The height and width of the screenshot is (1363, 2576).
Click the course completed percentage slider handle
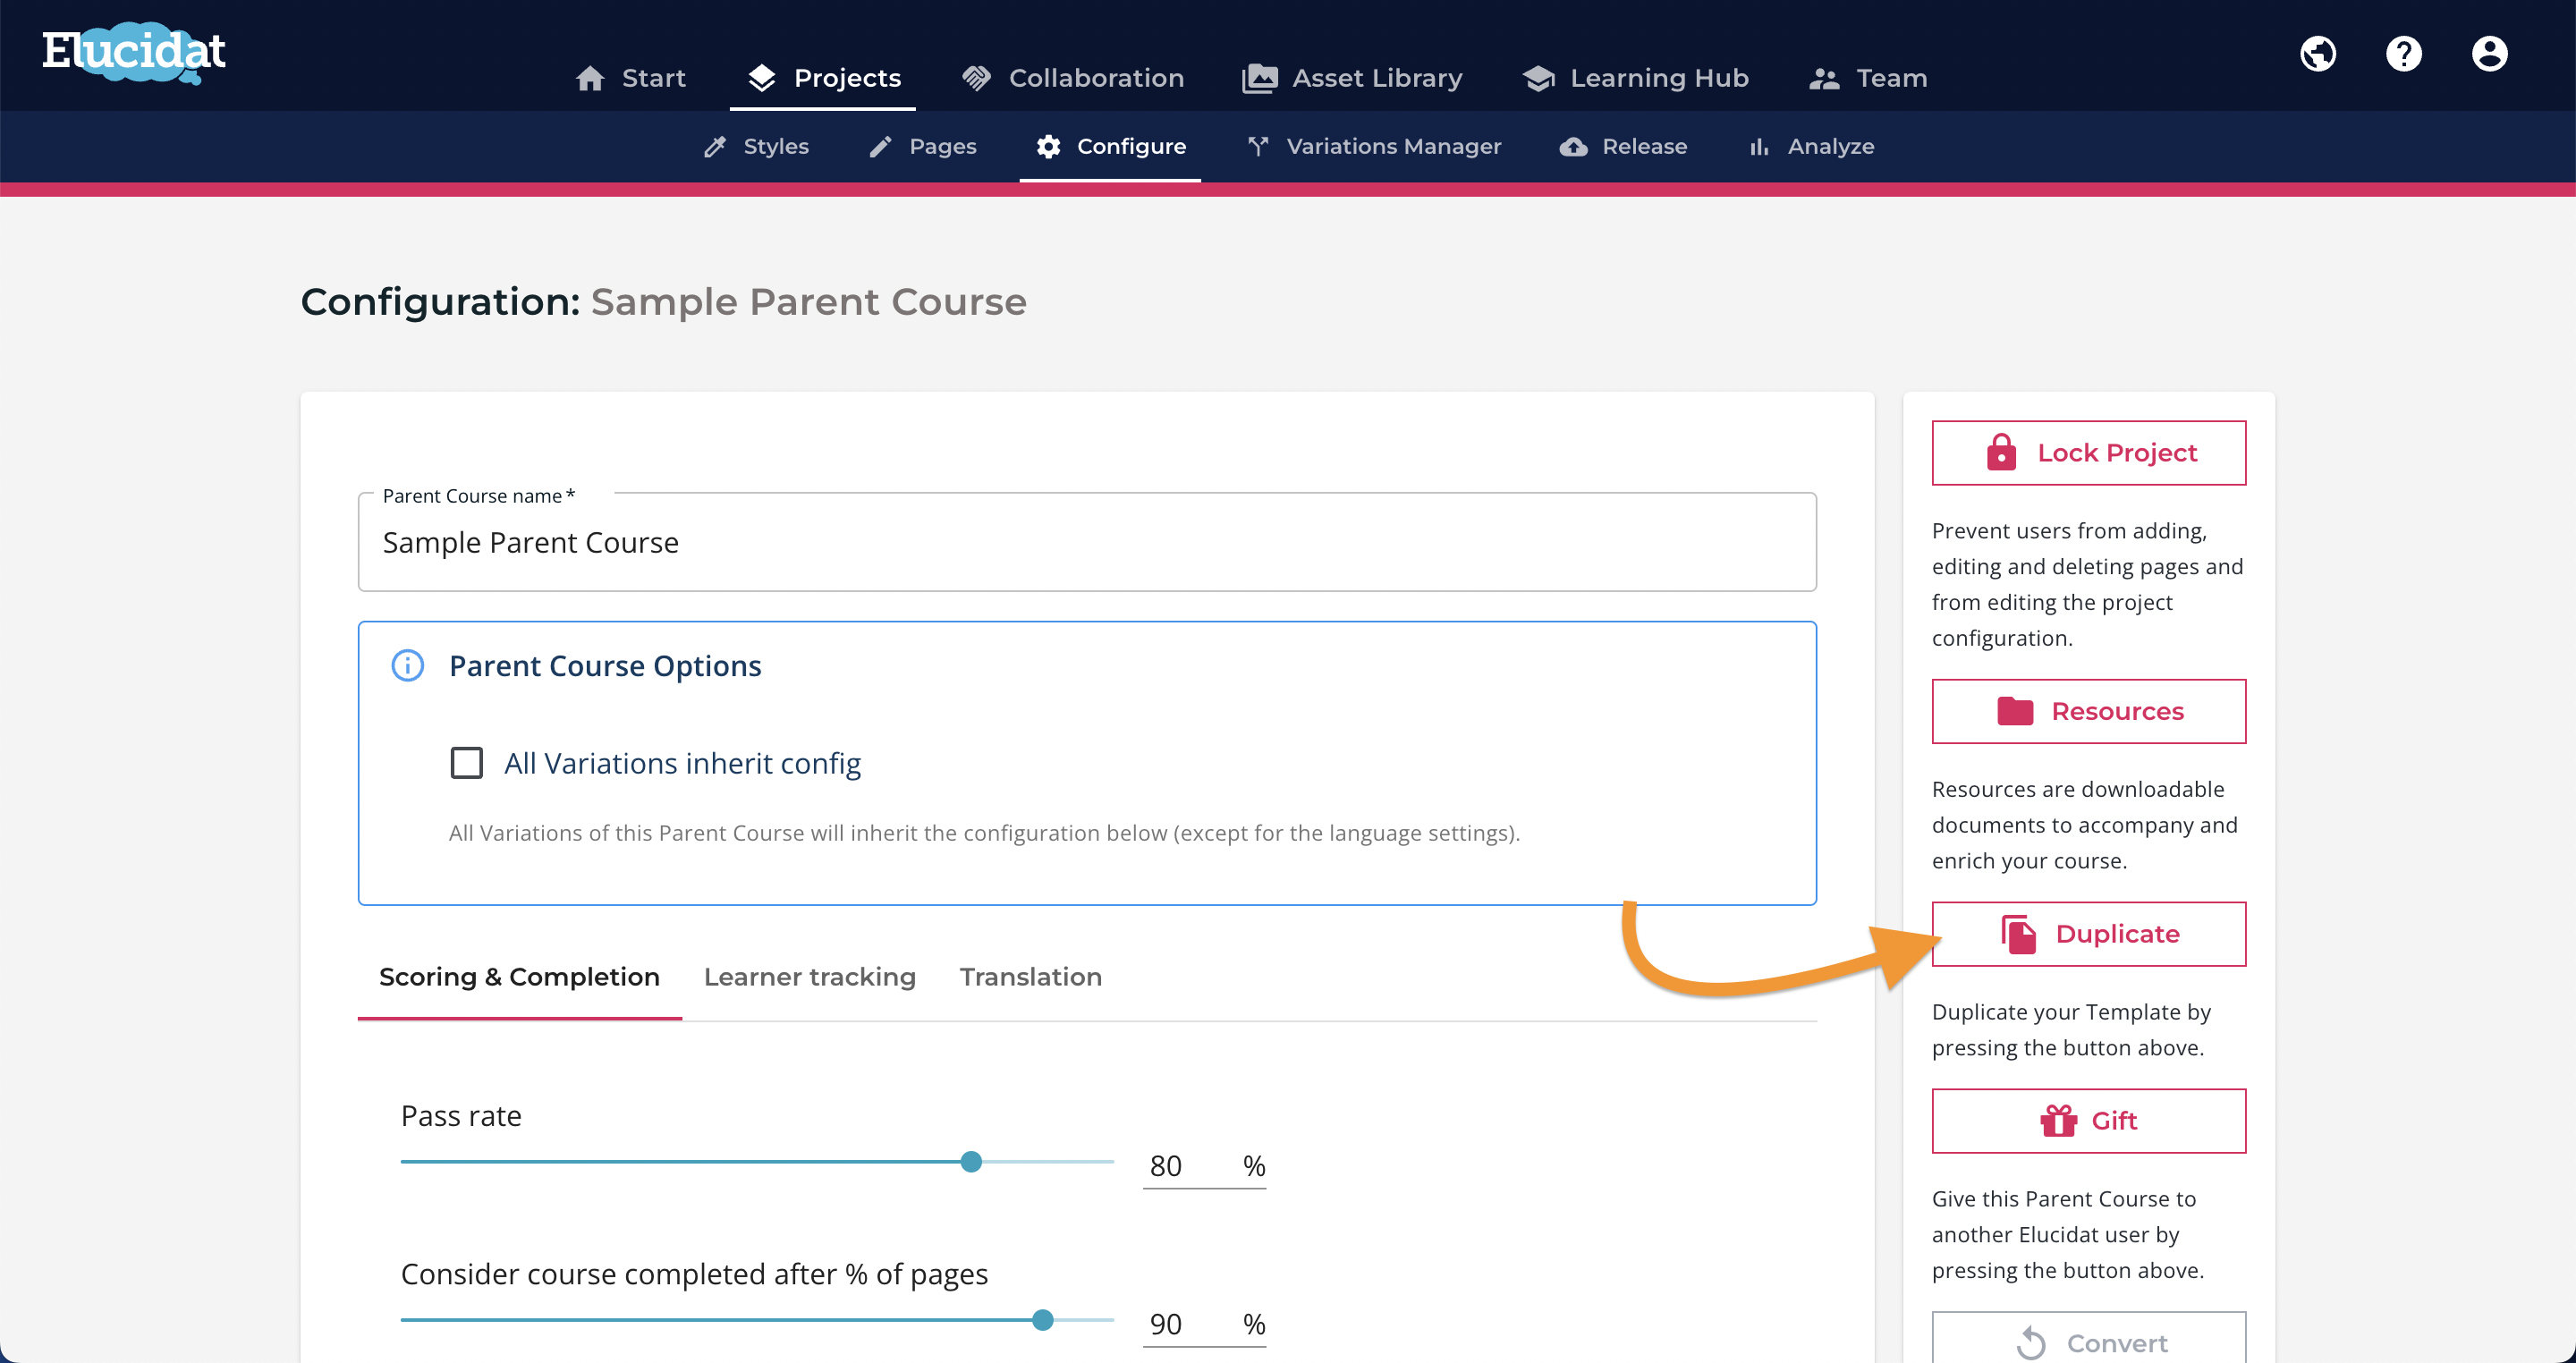tap(1042, 1320)
